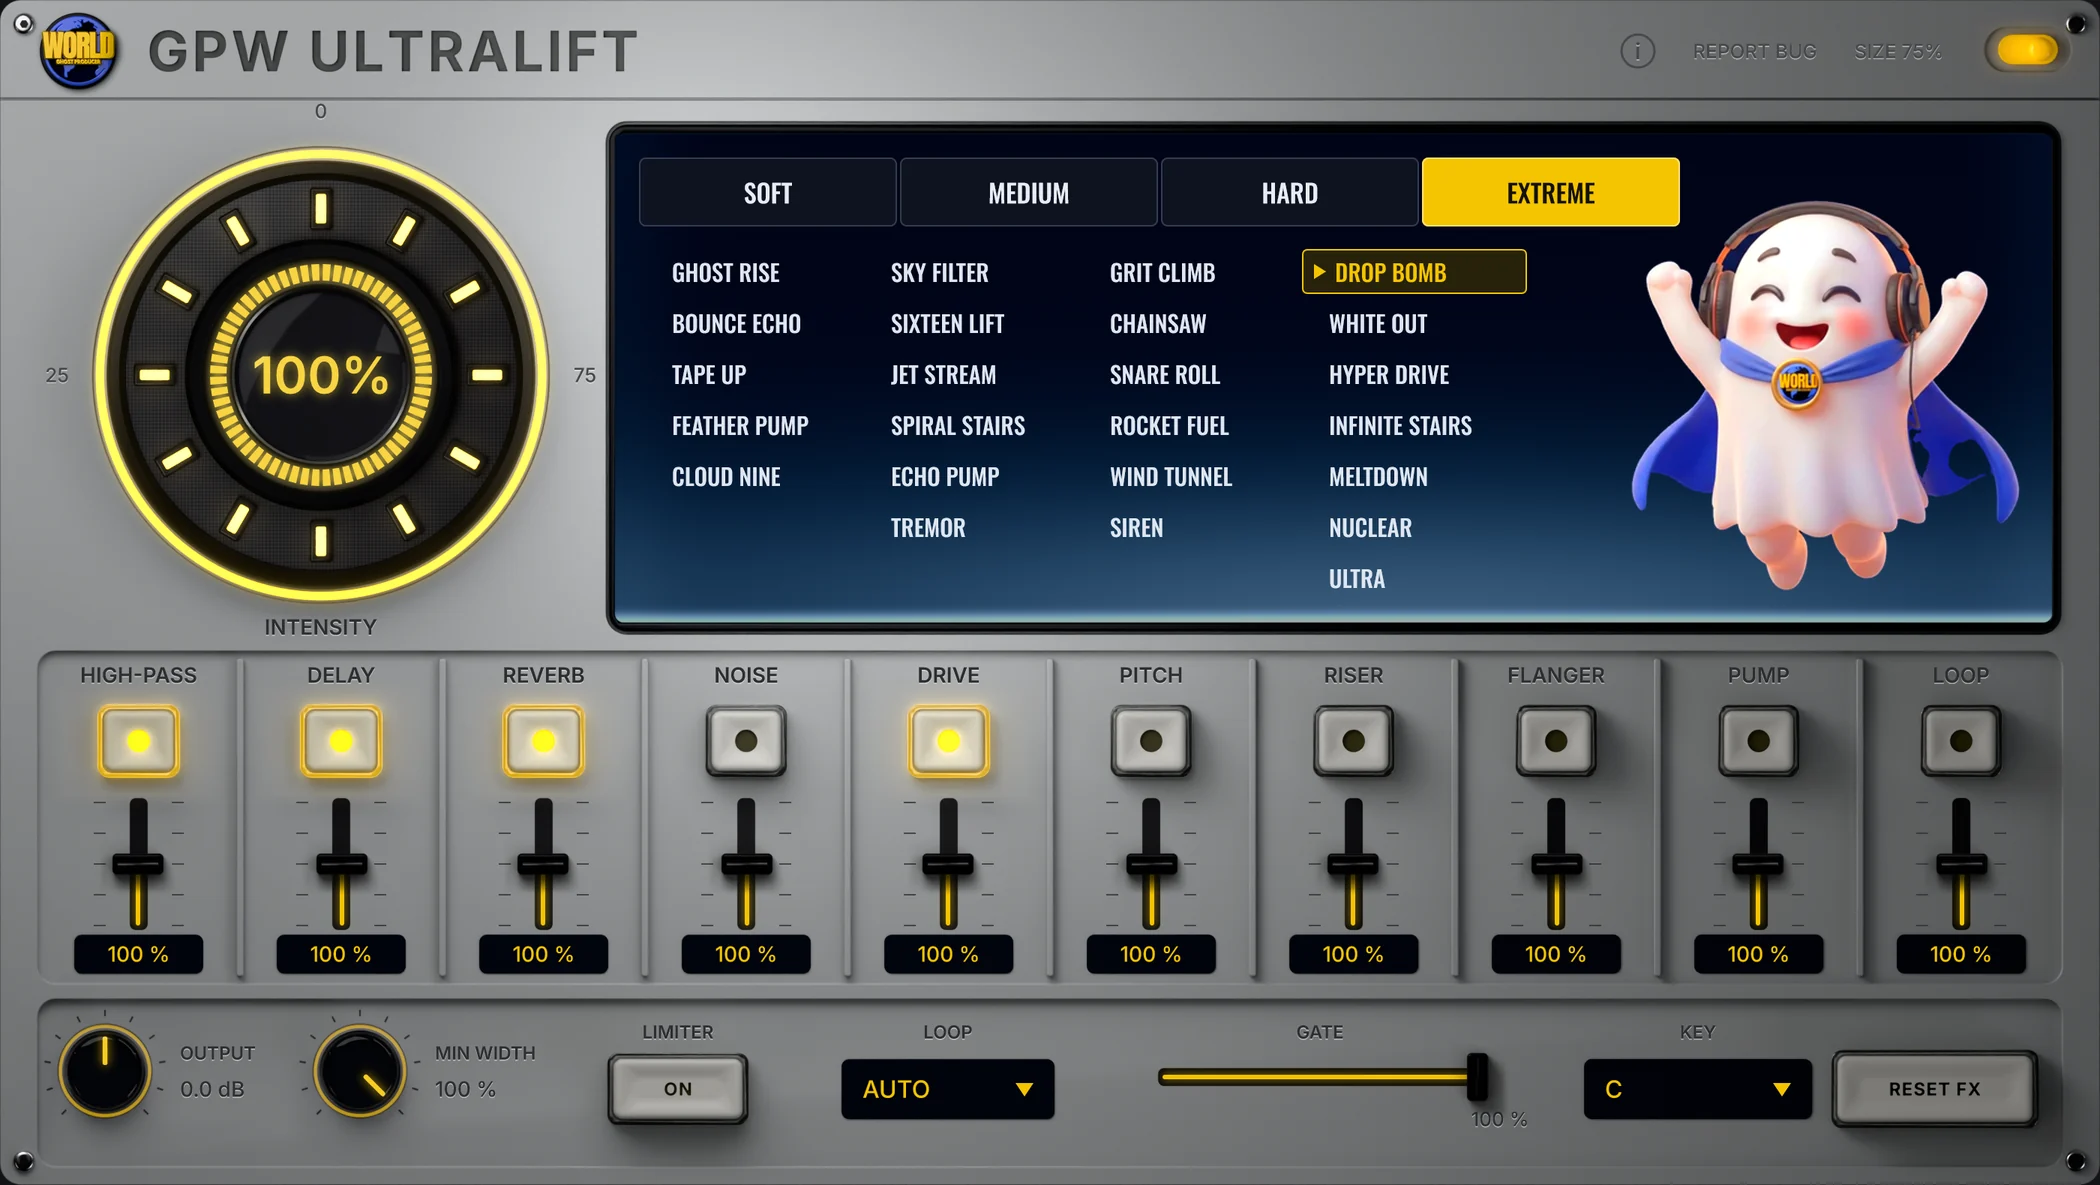Click the ghost mascot image
This screenshot has width=2100, height=1185.
[x=1823, y=395]
